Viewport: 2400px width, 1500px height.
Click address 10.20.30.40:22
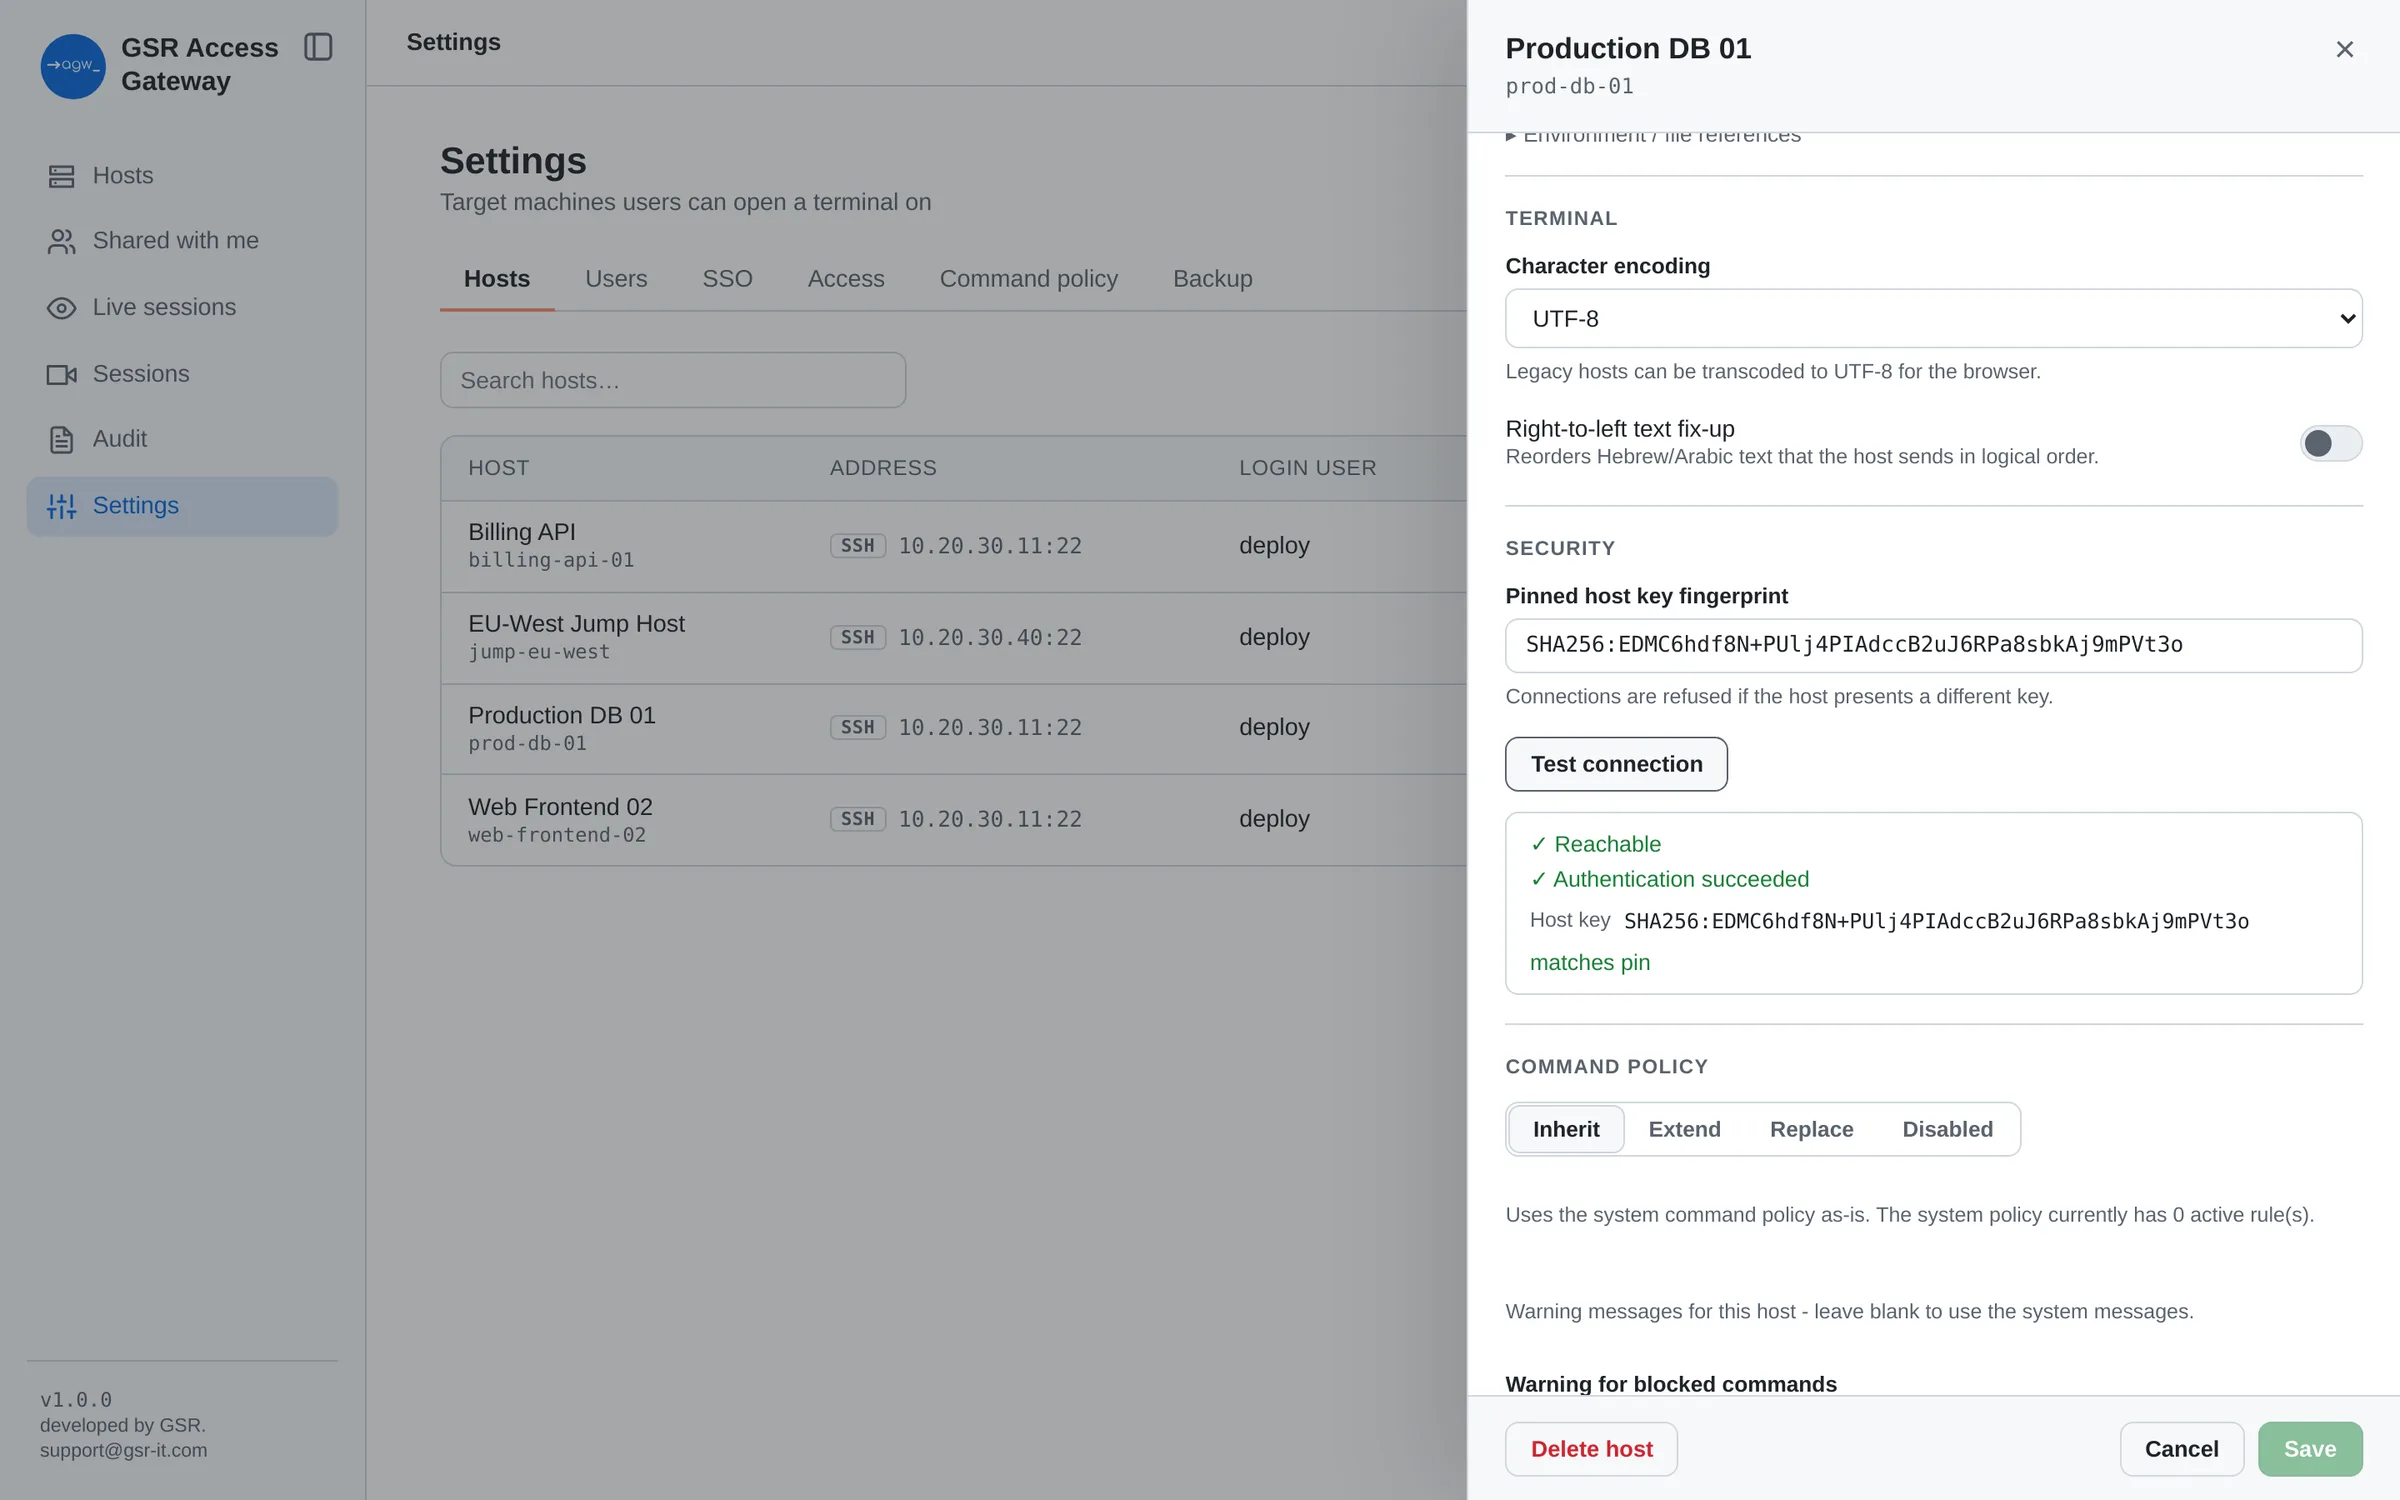click(990, 638)
